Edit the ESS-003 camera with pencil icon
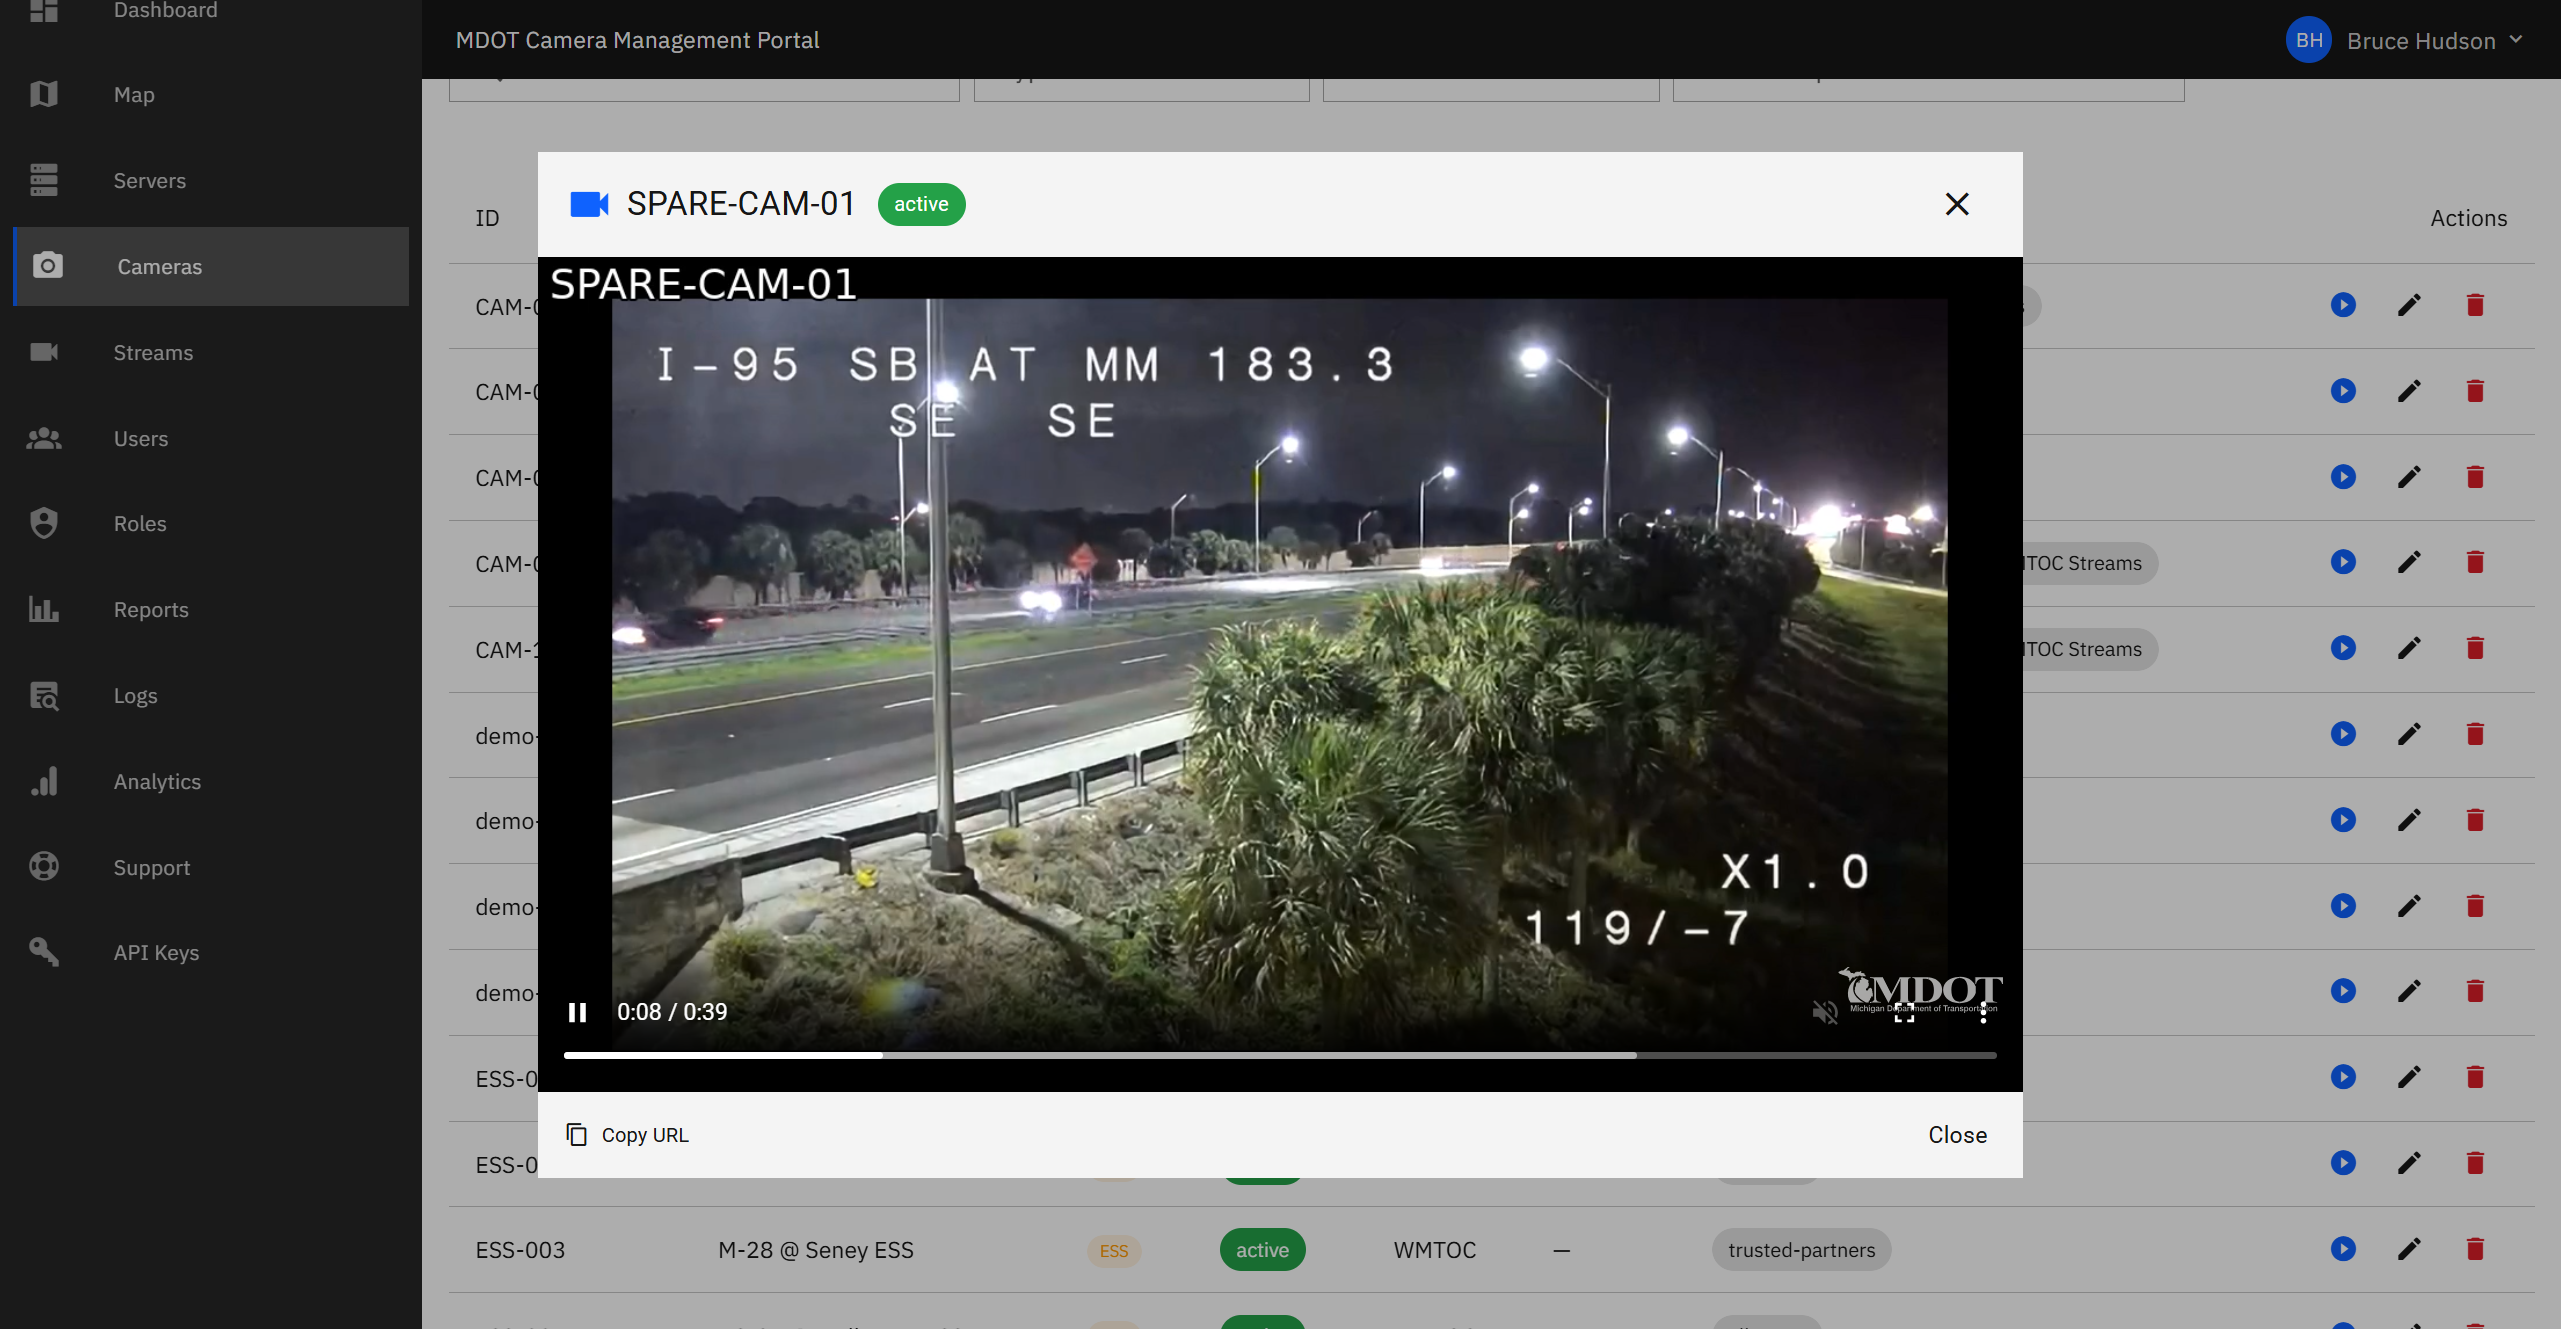Viewport: 2561px width, 1329px height. 2409,1249
